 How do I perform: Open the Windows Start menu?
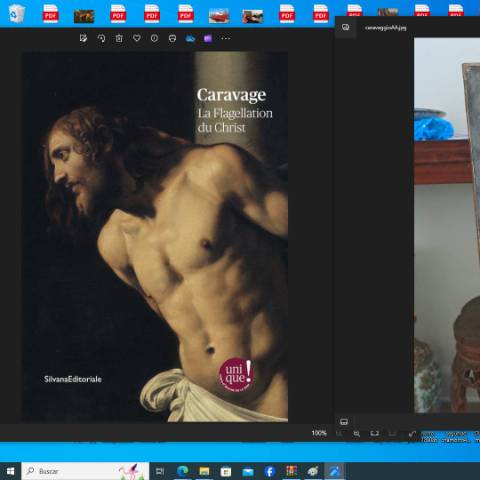(x=10, y=471)
